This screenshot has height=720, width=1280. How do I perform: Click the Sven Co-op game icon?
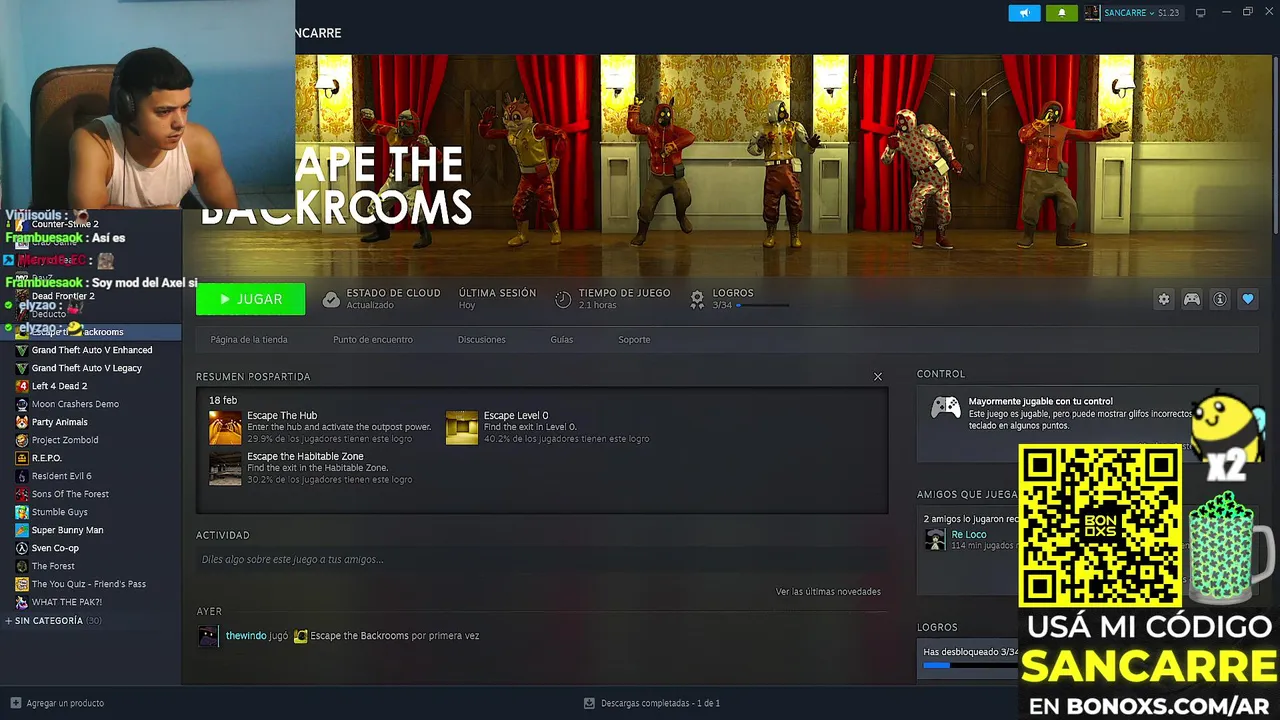tap(22, 548)
